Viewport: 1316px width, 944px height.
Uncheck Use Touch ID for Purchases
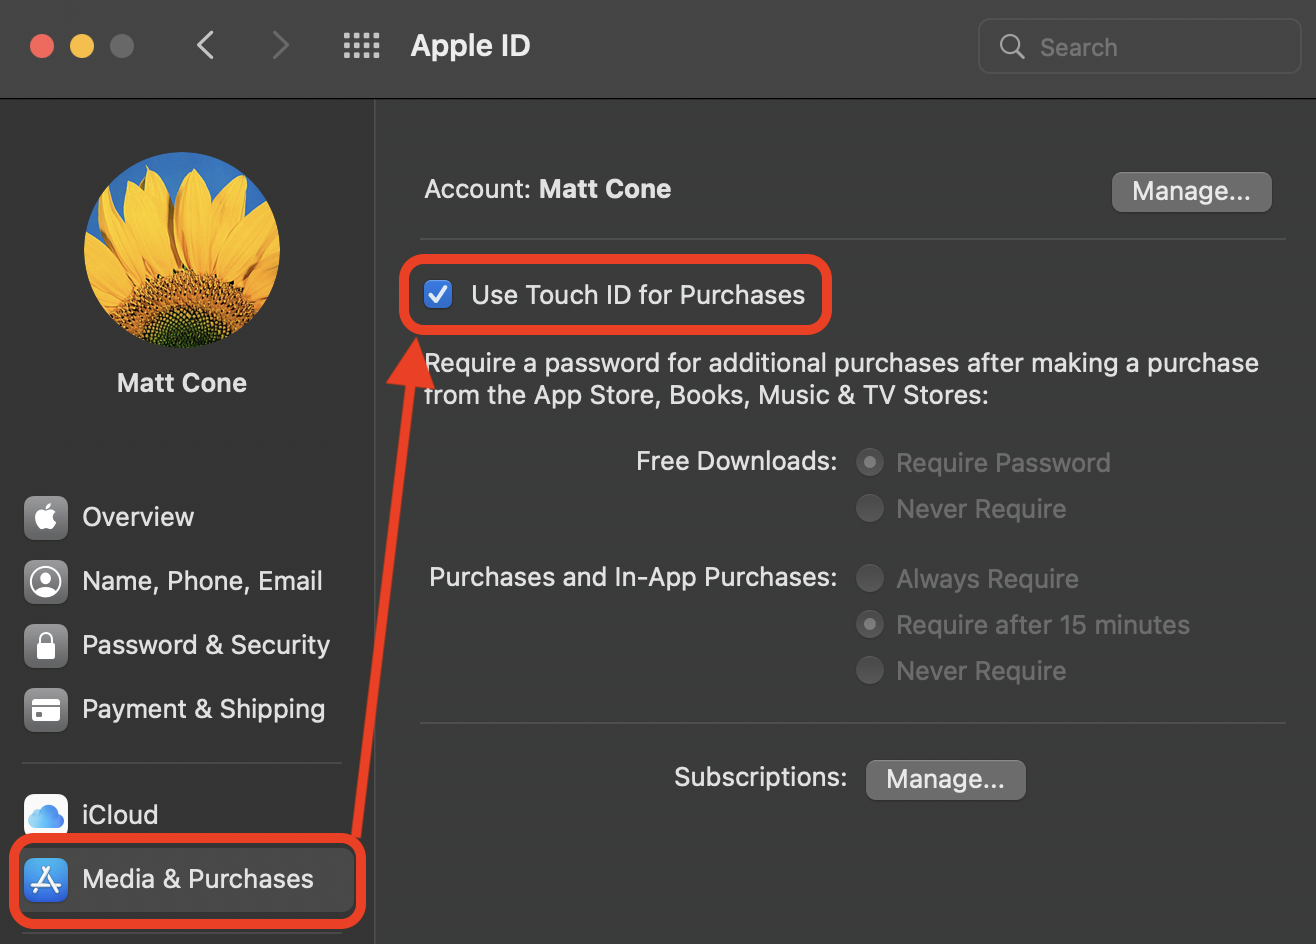click(x=437, y=294)
